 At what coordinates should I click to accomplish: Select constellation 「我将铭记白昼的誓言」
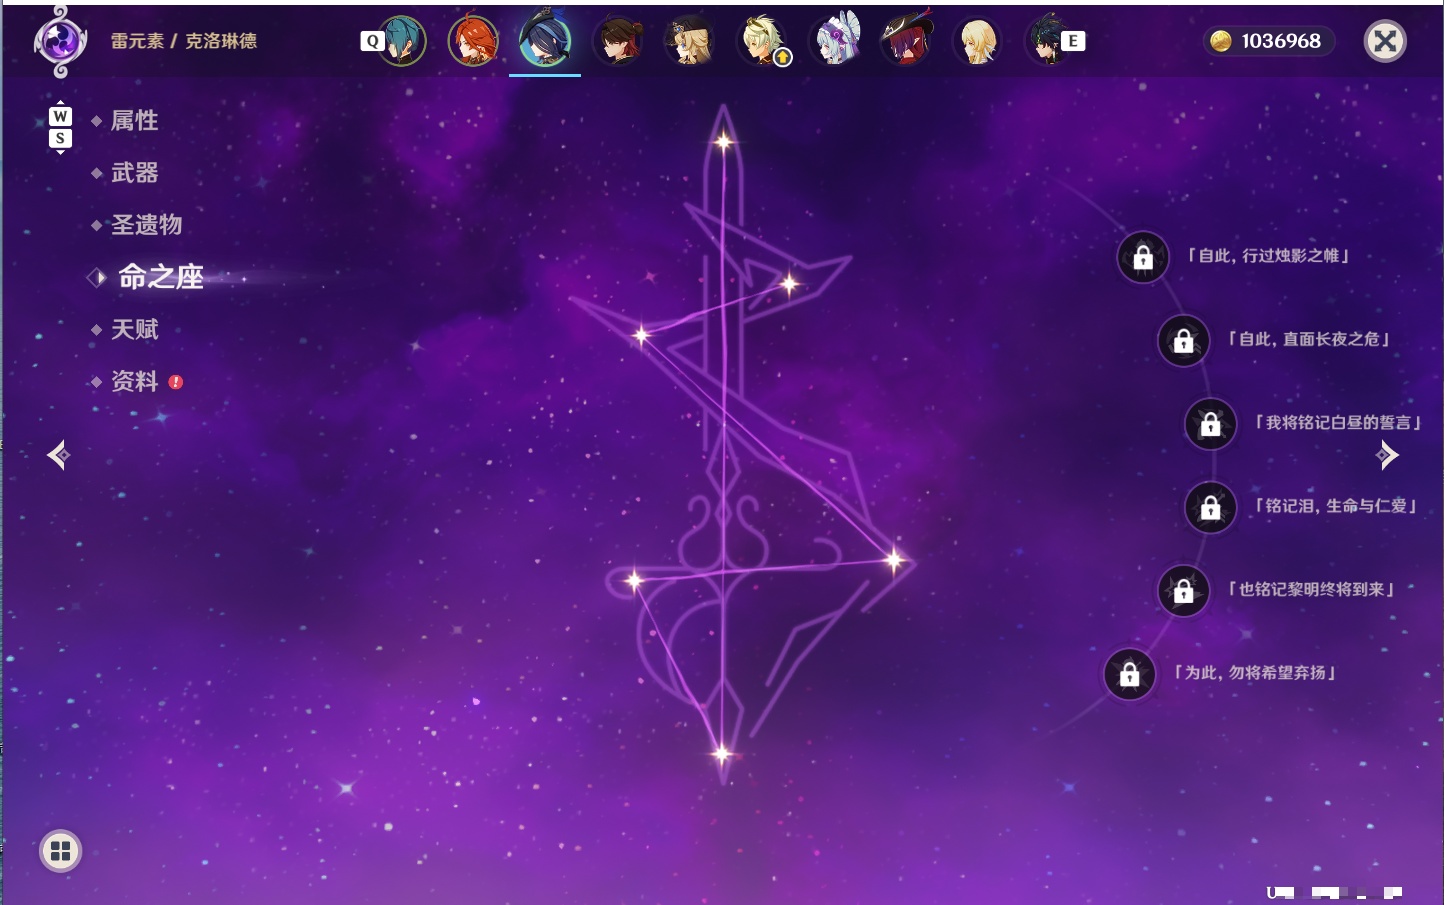click(1338, 423)
